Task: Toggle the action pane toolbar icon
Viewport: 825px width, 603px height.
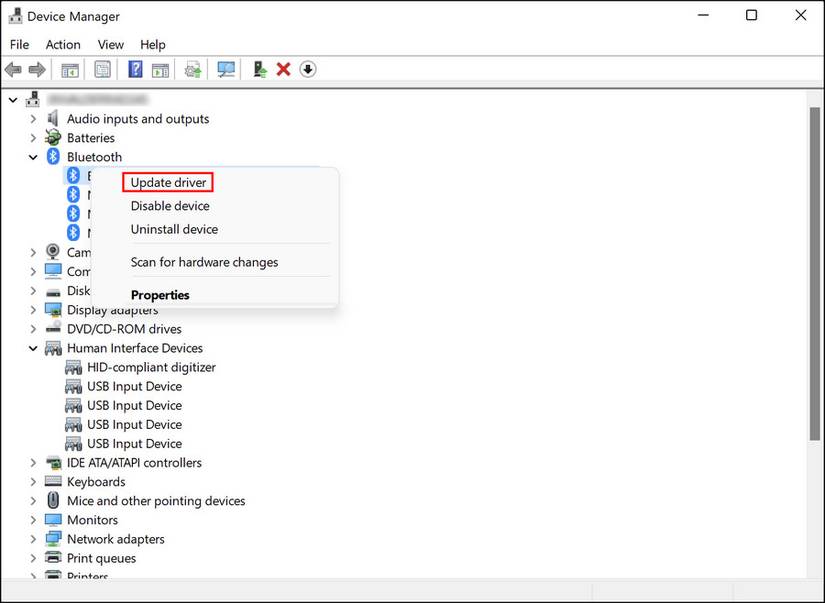Action: pyautogui.click(x=160, y=69)
